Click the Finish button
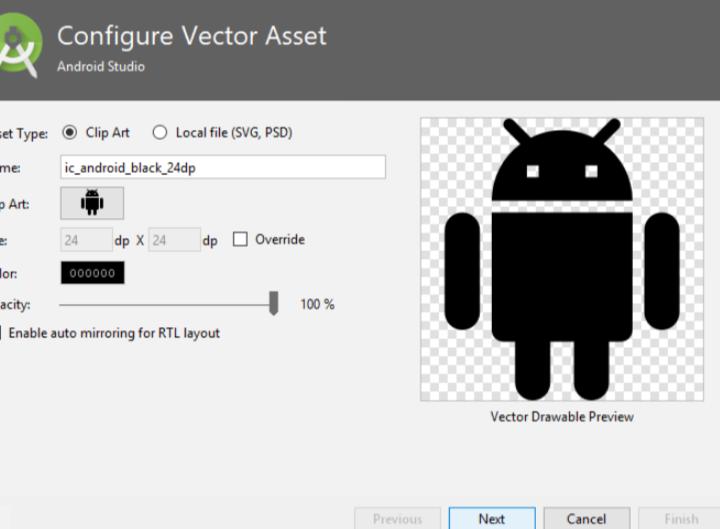720x529 pixels. (681, 519)
